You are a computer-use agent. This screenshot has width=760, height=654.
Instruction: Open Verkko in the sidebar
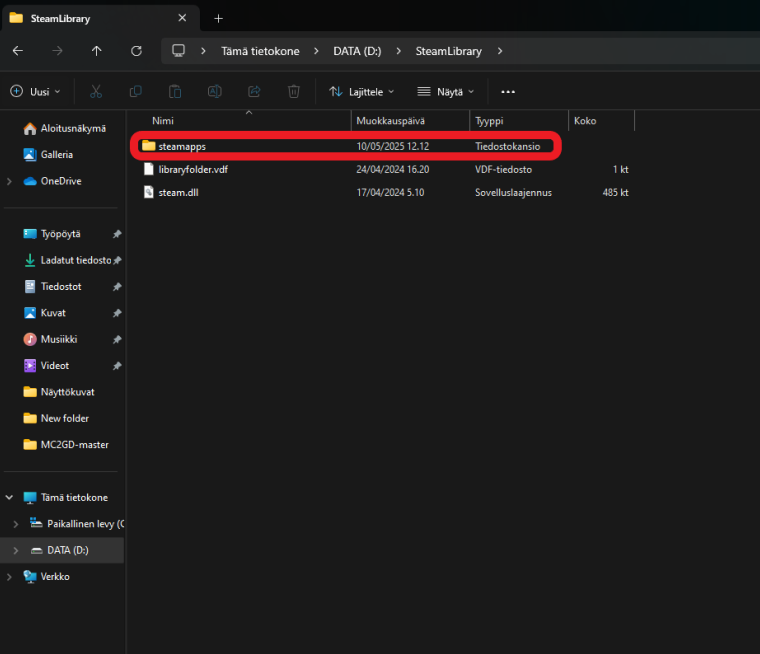coord(47,576)
